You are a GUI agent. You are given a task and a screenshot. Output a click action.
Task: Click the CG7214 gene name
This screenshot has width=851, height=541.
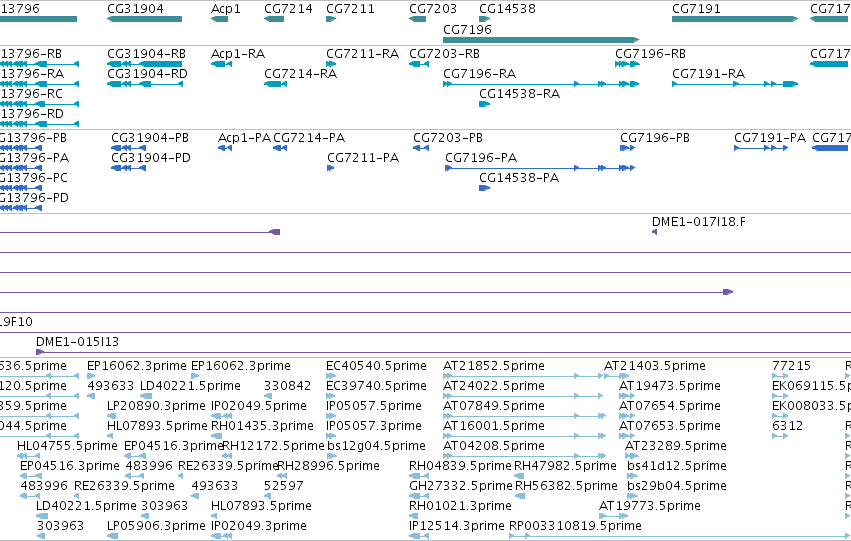point(288,9)
